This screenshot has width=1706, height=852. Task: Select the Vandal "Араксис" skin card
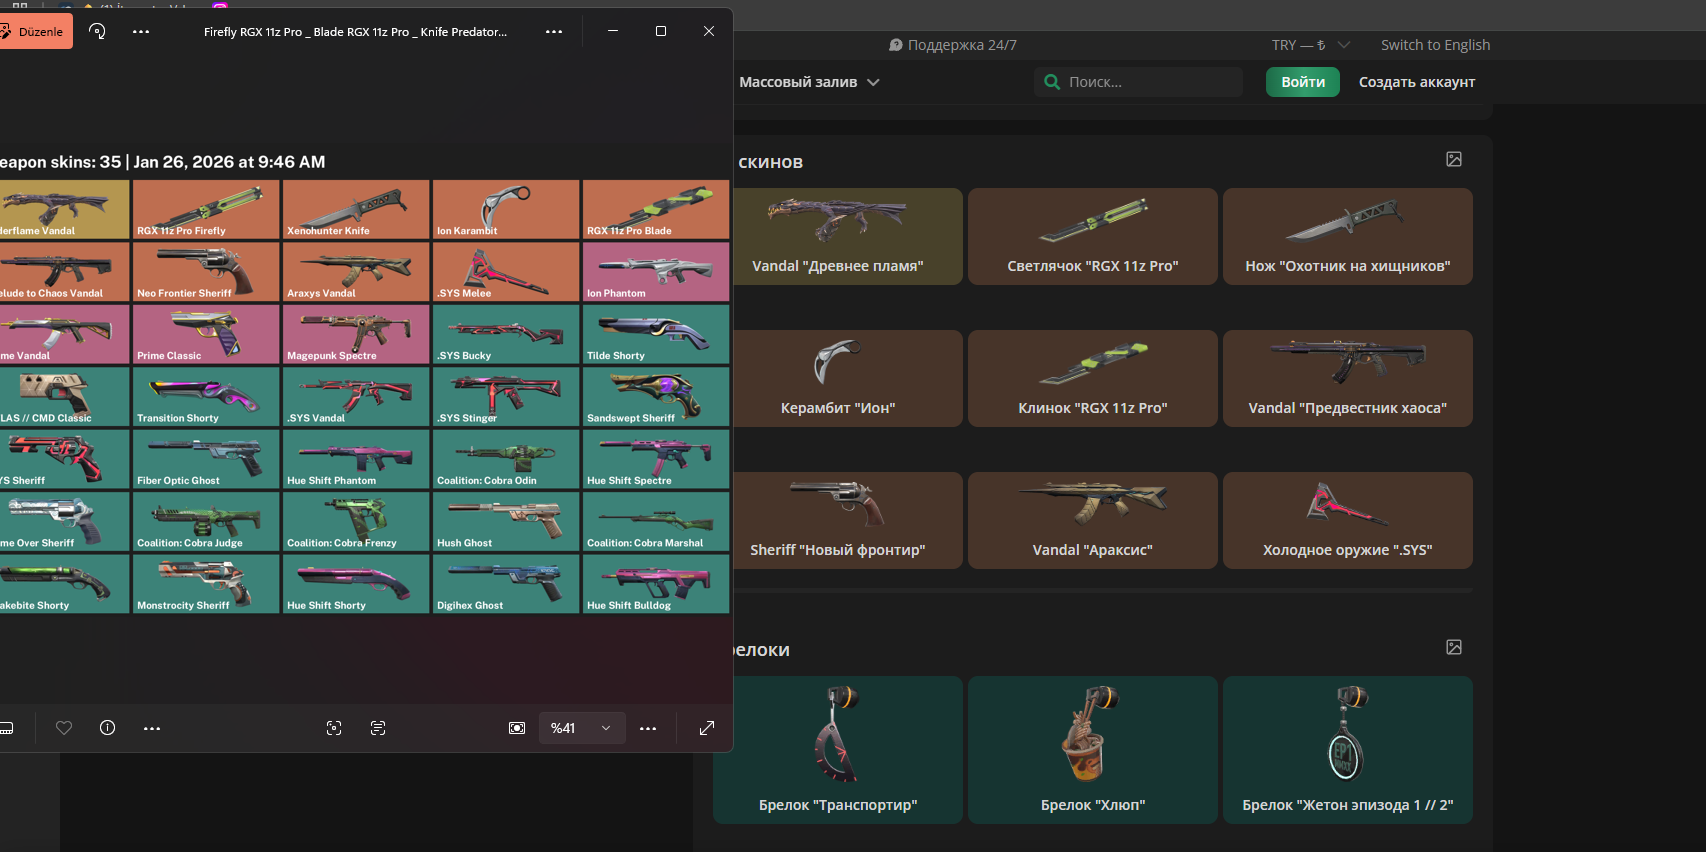click(x=1093, y=520)
